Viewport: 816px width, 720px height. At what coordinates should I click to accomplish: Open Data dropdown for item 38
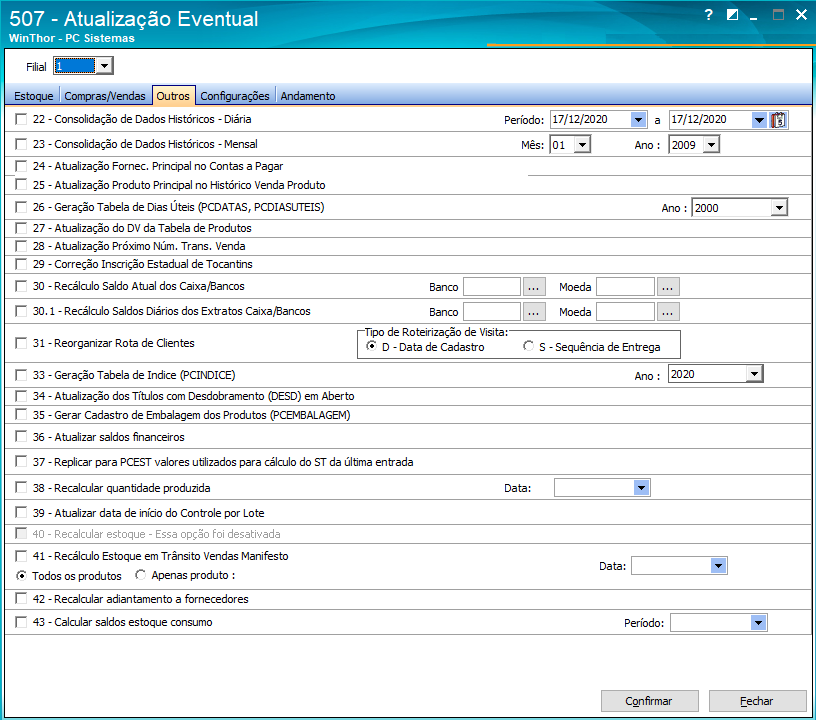click(x=641, y=488)
